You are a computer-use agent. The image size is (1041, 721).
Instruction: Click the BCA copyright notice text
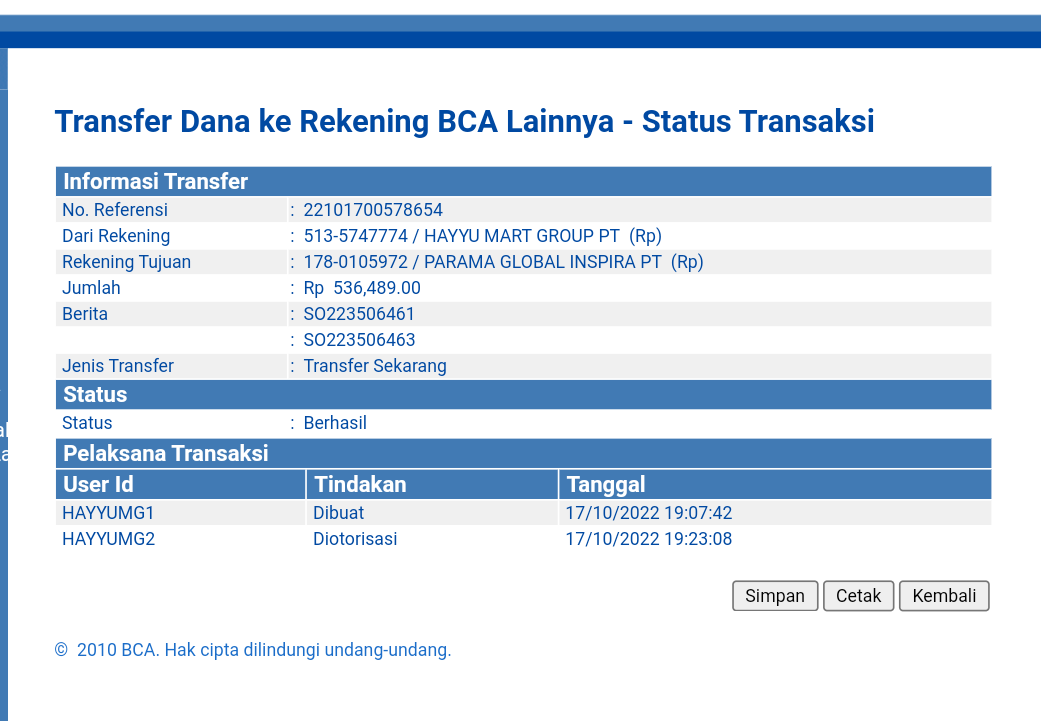[253, 650]
